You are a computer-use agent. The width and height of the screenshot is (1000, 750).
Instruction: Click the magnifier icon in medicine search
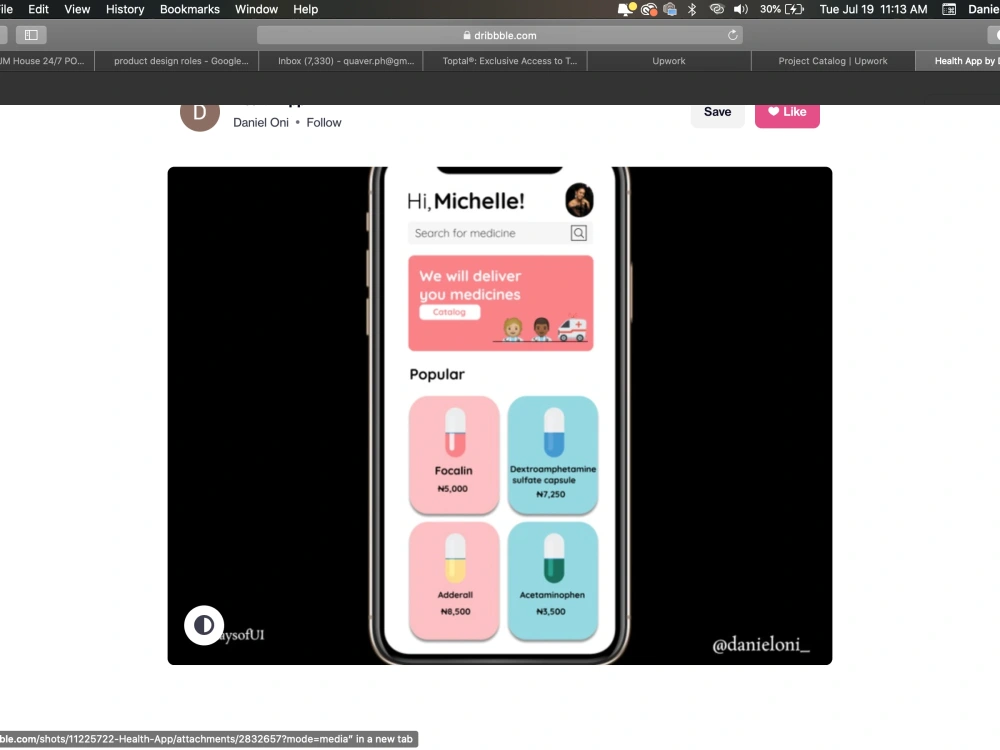click(x=578, y=233)
